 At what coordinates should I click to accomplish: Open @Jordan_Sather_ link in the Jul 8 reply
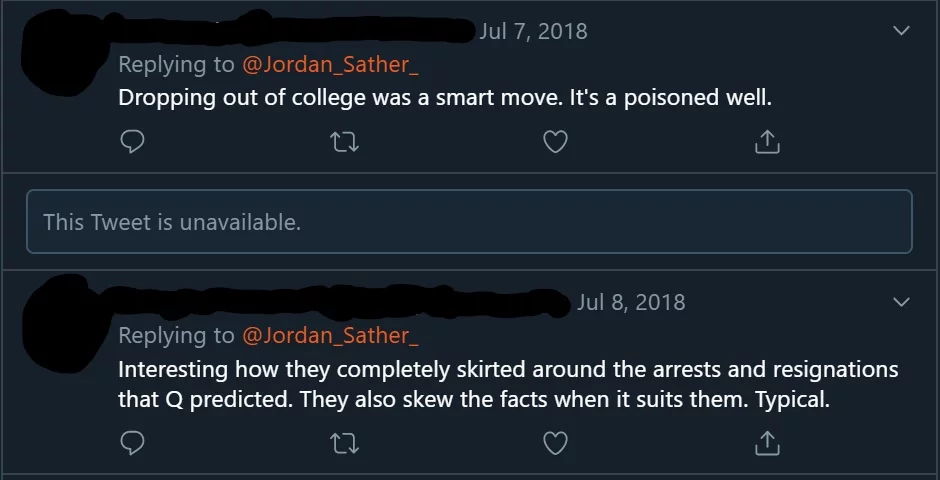pyautogui.click(x=330, y=335)
